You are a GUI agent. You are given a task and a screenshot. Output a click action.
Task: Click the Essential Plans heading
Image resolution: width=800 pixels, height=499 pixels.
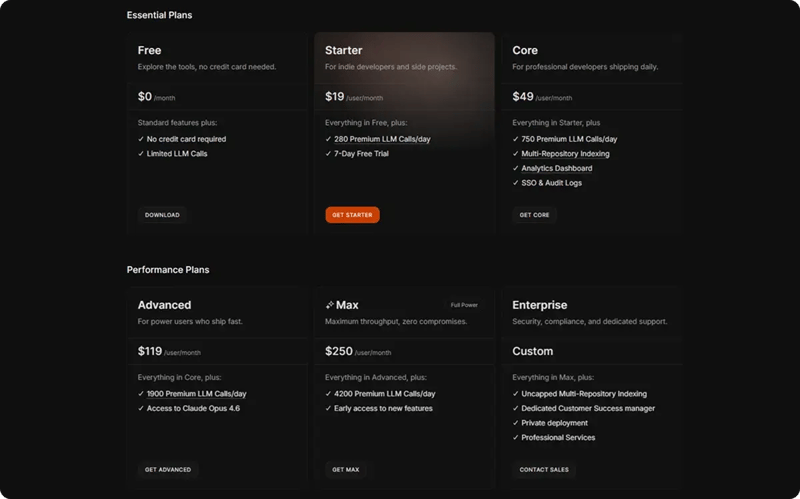(x=159, y=15)
